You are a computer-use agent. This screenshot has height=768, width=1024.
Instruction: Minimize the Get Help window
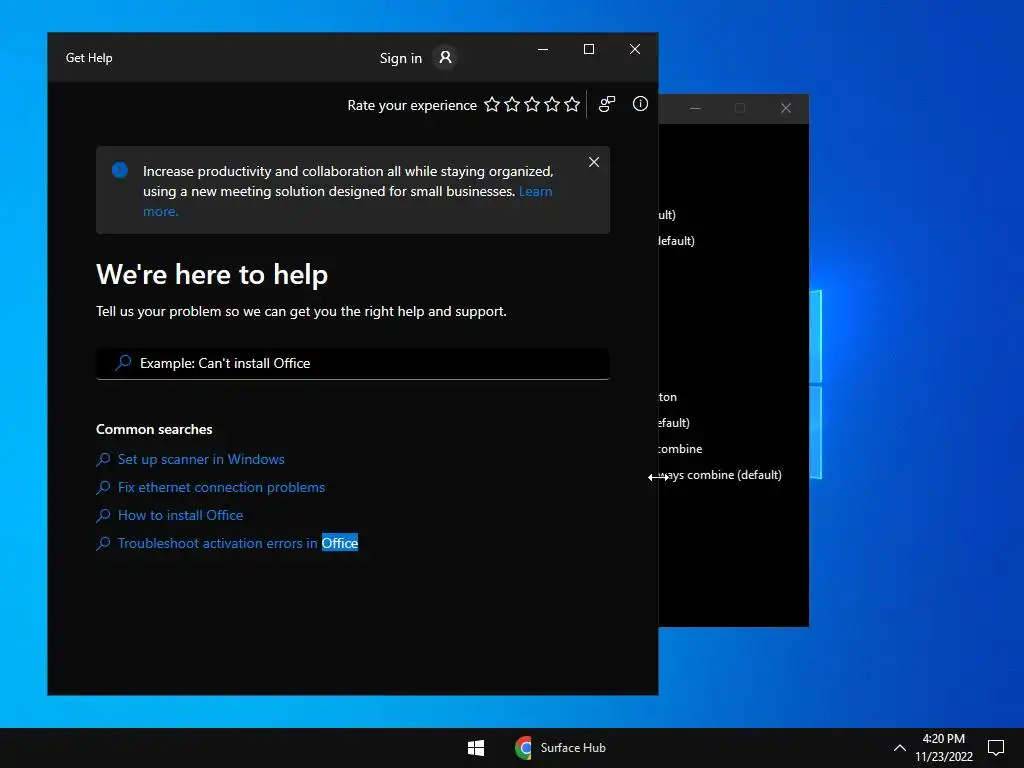tap(543, 49)
